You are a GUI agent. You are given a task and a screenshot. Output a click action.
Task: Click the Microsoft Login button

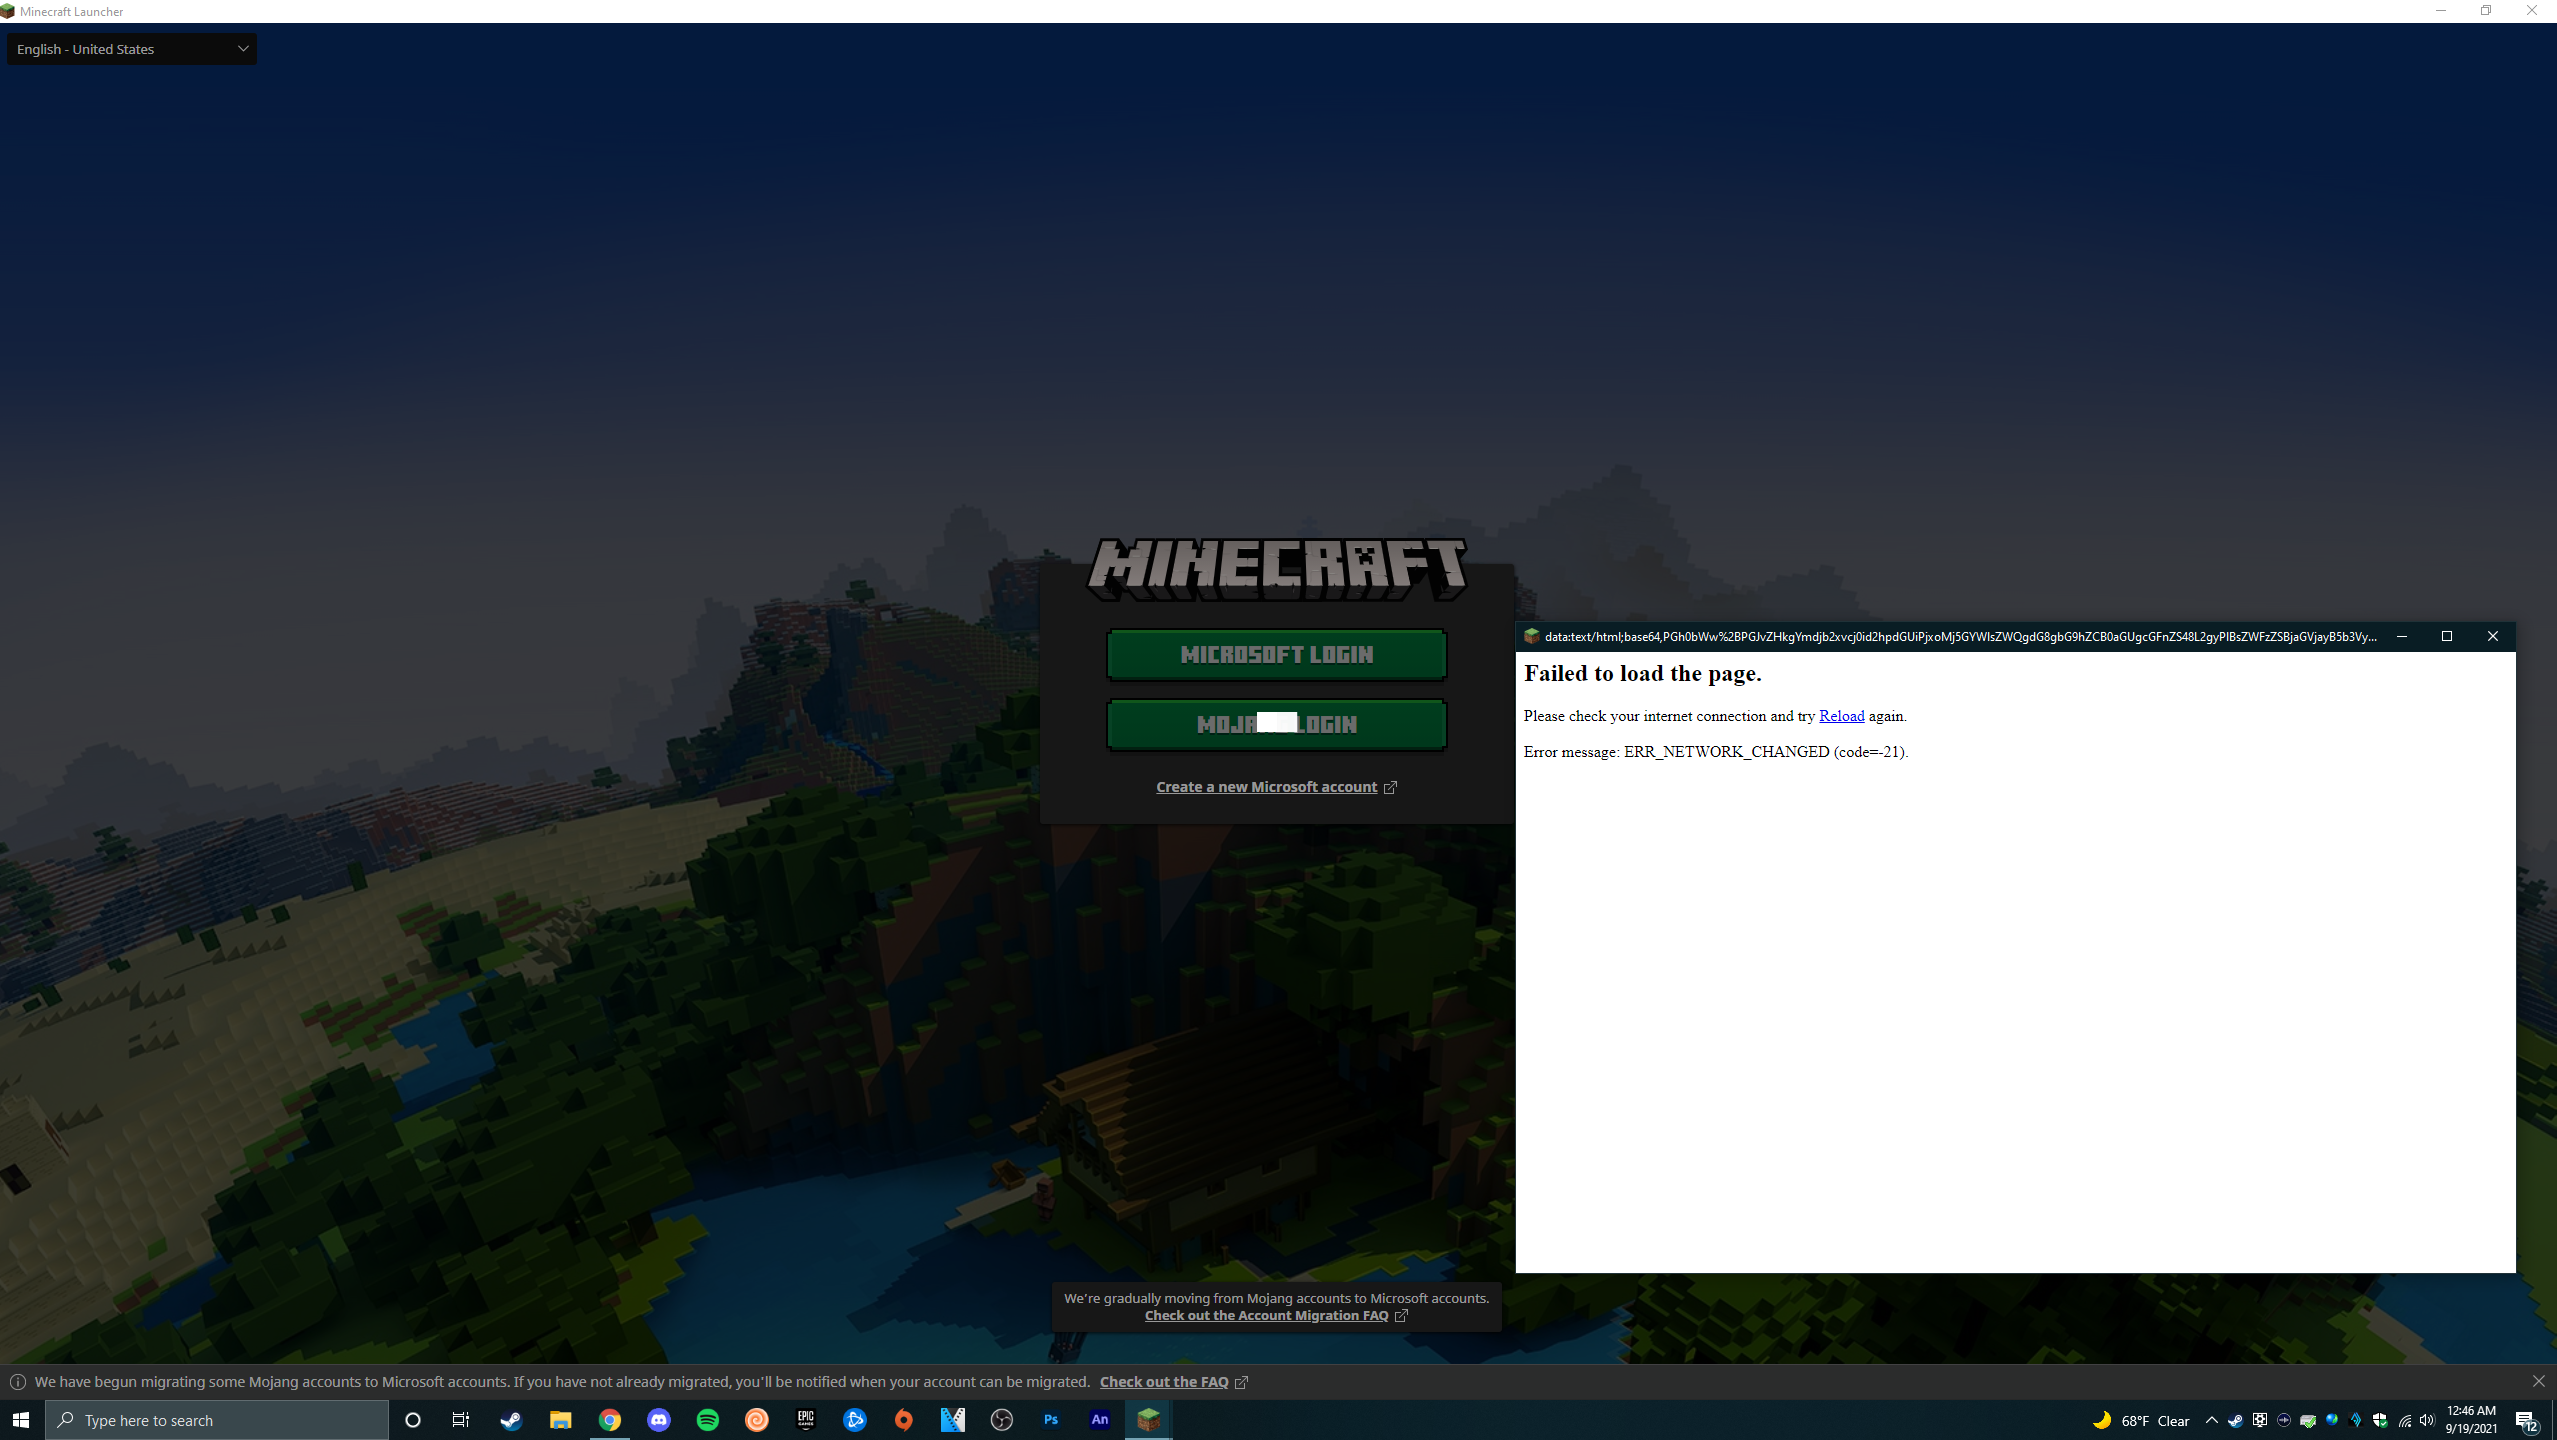tap(1276, 655)
